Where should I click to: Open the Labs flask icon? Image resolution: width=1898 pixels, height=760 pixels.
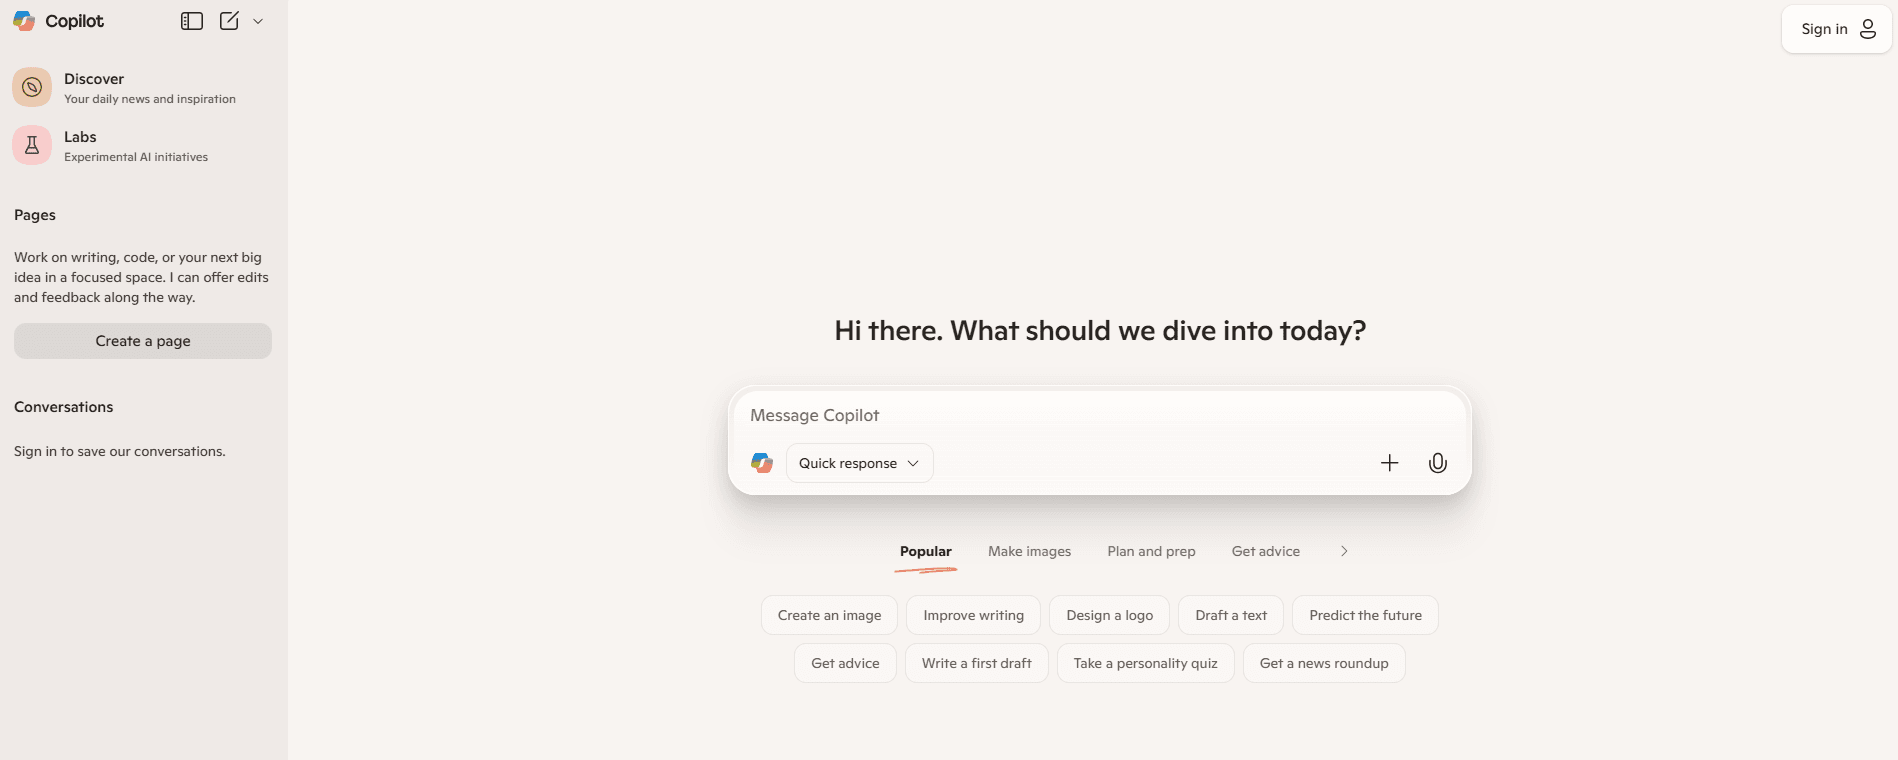click(x=32, y=145)
